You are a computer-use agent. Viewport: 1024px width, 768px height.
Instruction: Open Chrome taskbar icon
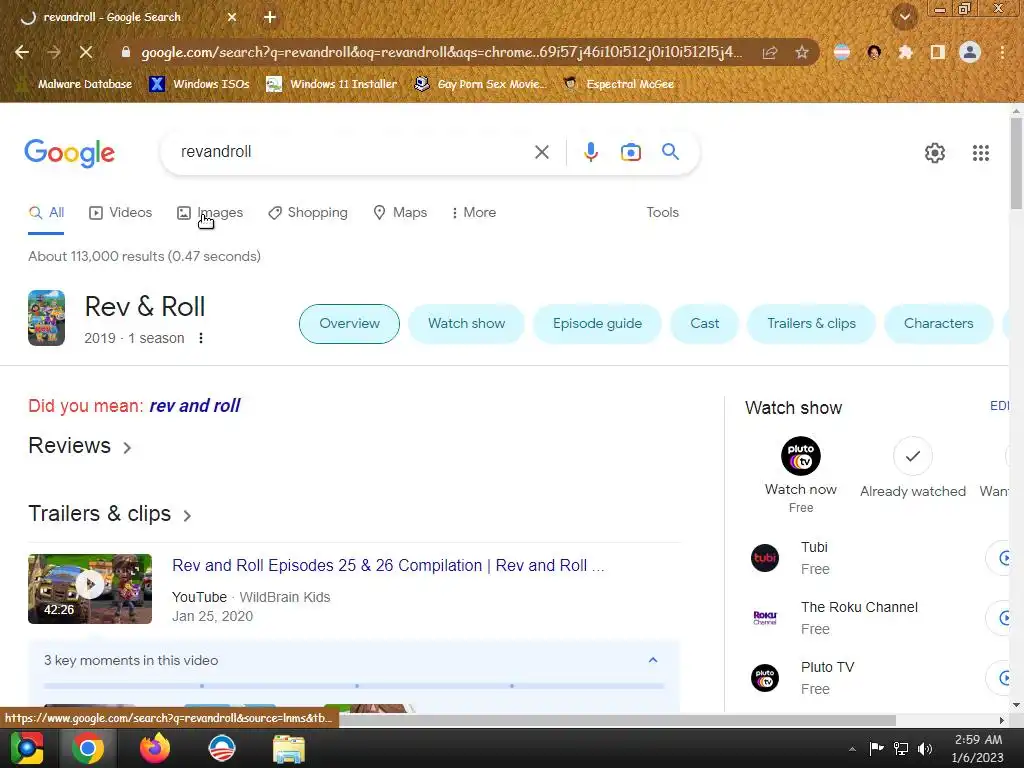click(88, 748)
